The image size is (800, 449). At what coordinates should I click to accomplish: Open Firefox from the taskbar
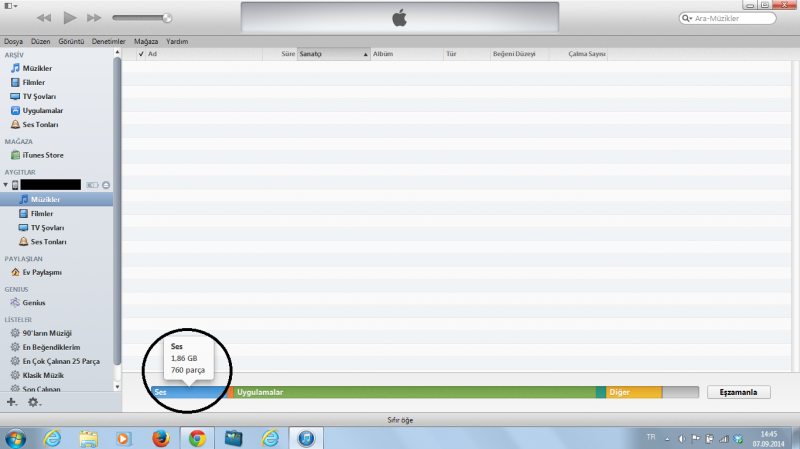(161, 438)
